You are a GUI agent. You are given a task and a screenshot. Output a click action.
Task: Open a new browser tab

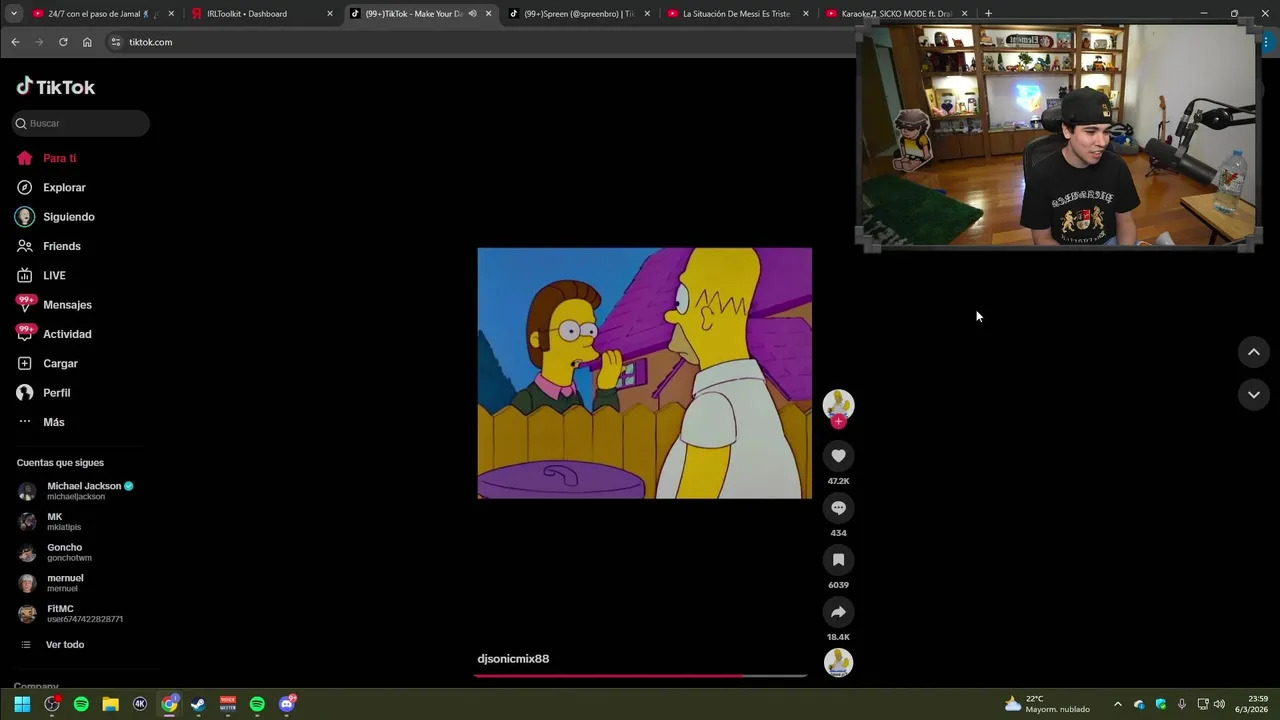pos(988,14)
